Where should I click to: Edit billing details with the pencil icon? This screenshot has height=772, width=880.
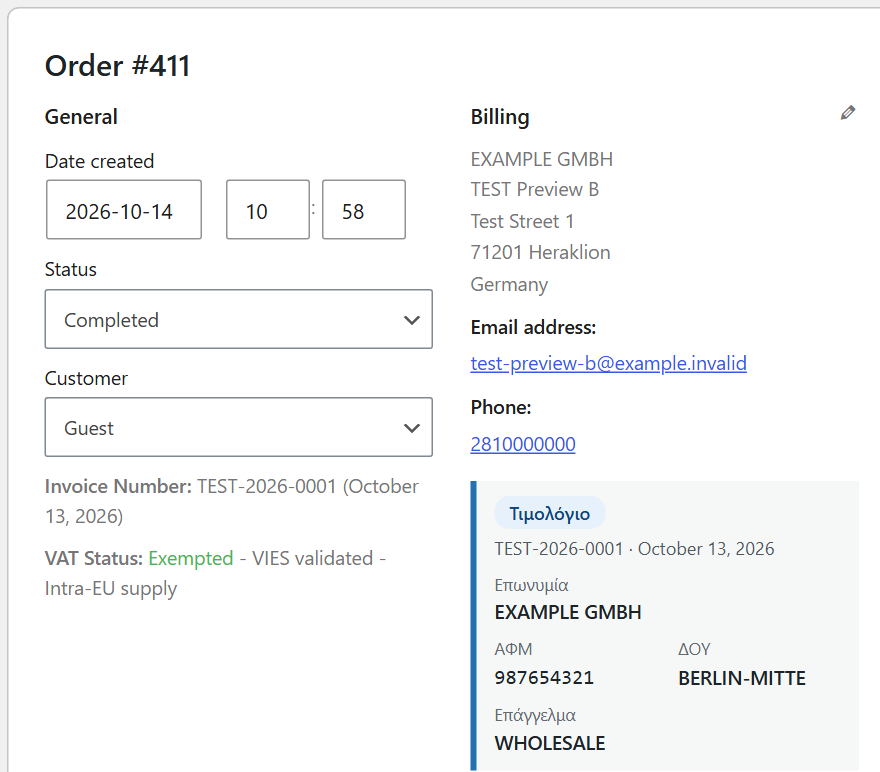[x=847, y=113]
